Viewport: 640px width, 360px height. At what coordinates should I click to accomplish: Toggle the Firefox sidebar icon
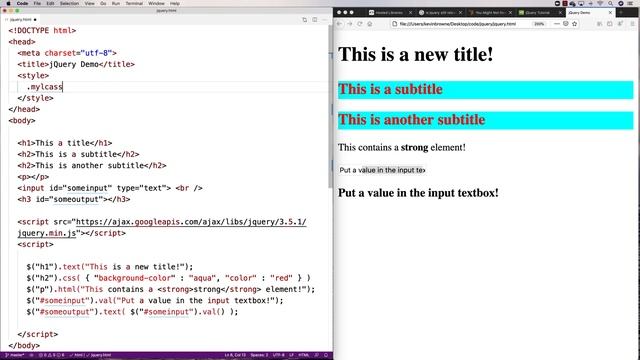pos(609,24)
